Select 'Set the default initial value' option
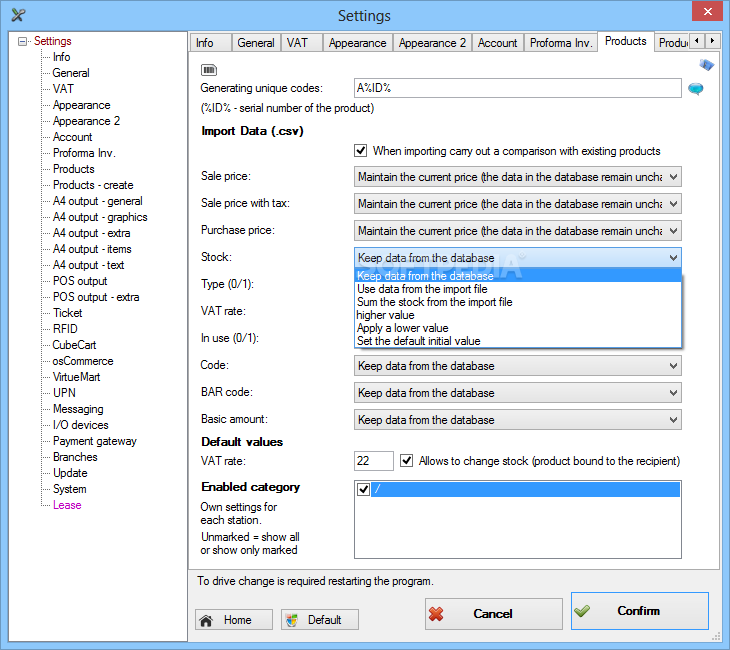730x650 pixels. pos(518,341)
